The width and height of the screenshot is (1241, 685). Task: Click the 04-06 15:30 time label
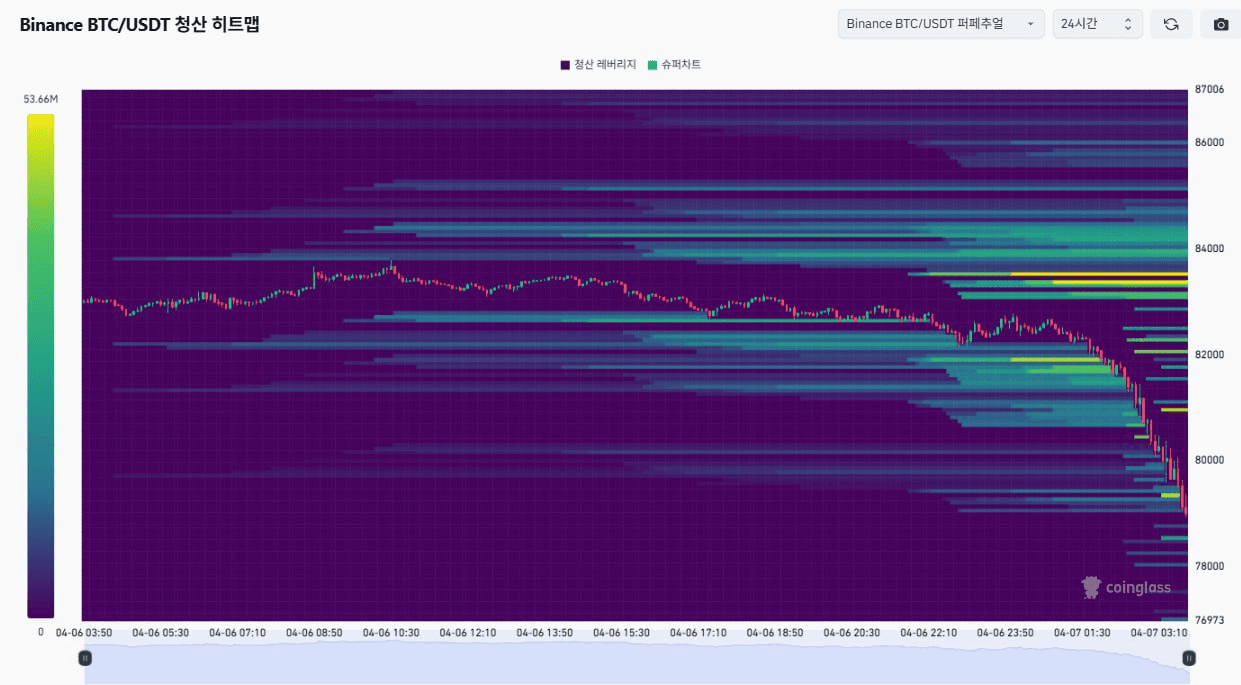[621, 633]
